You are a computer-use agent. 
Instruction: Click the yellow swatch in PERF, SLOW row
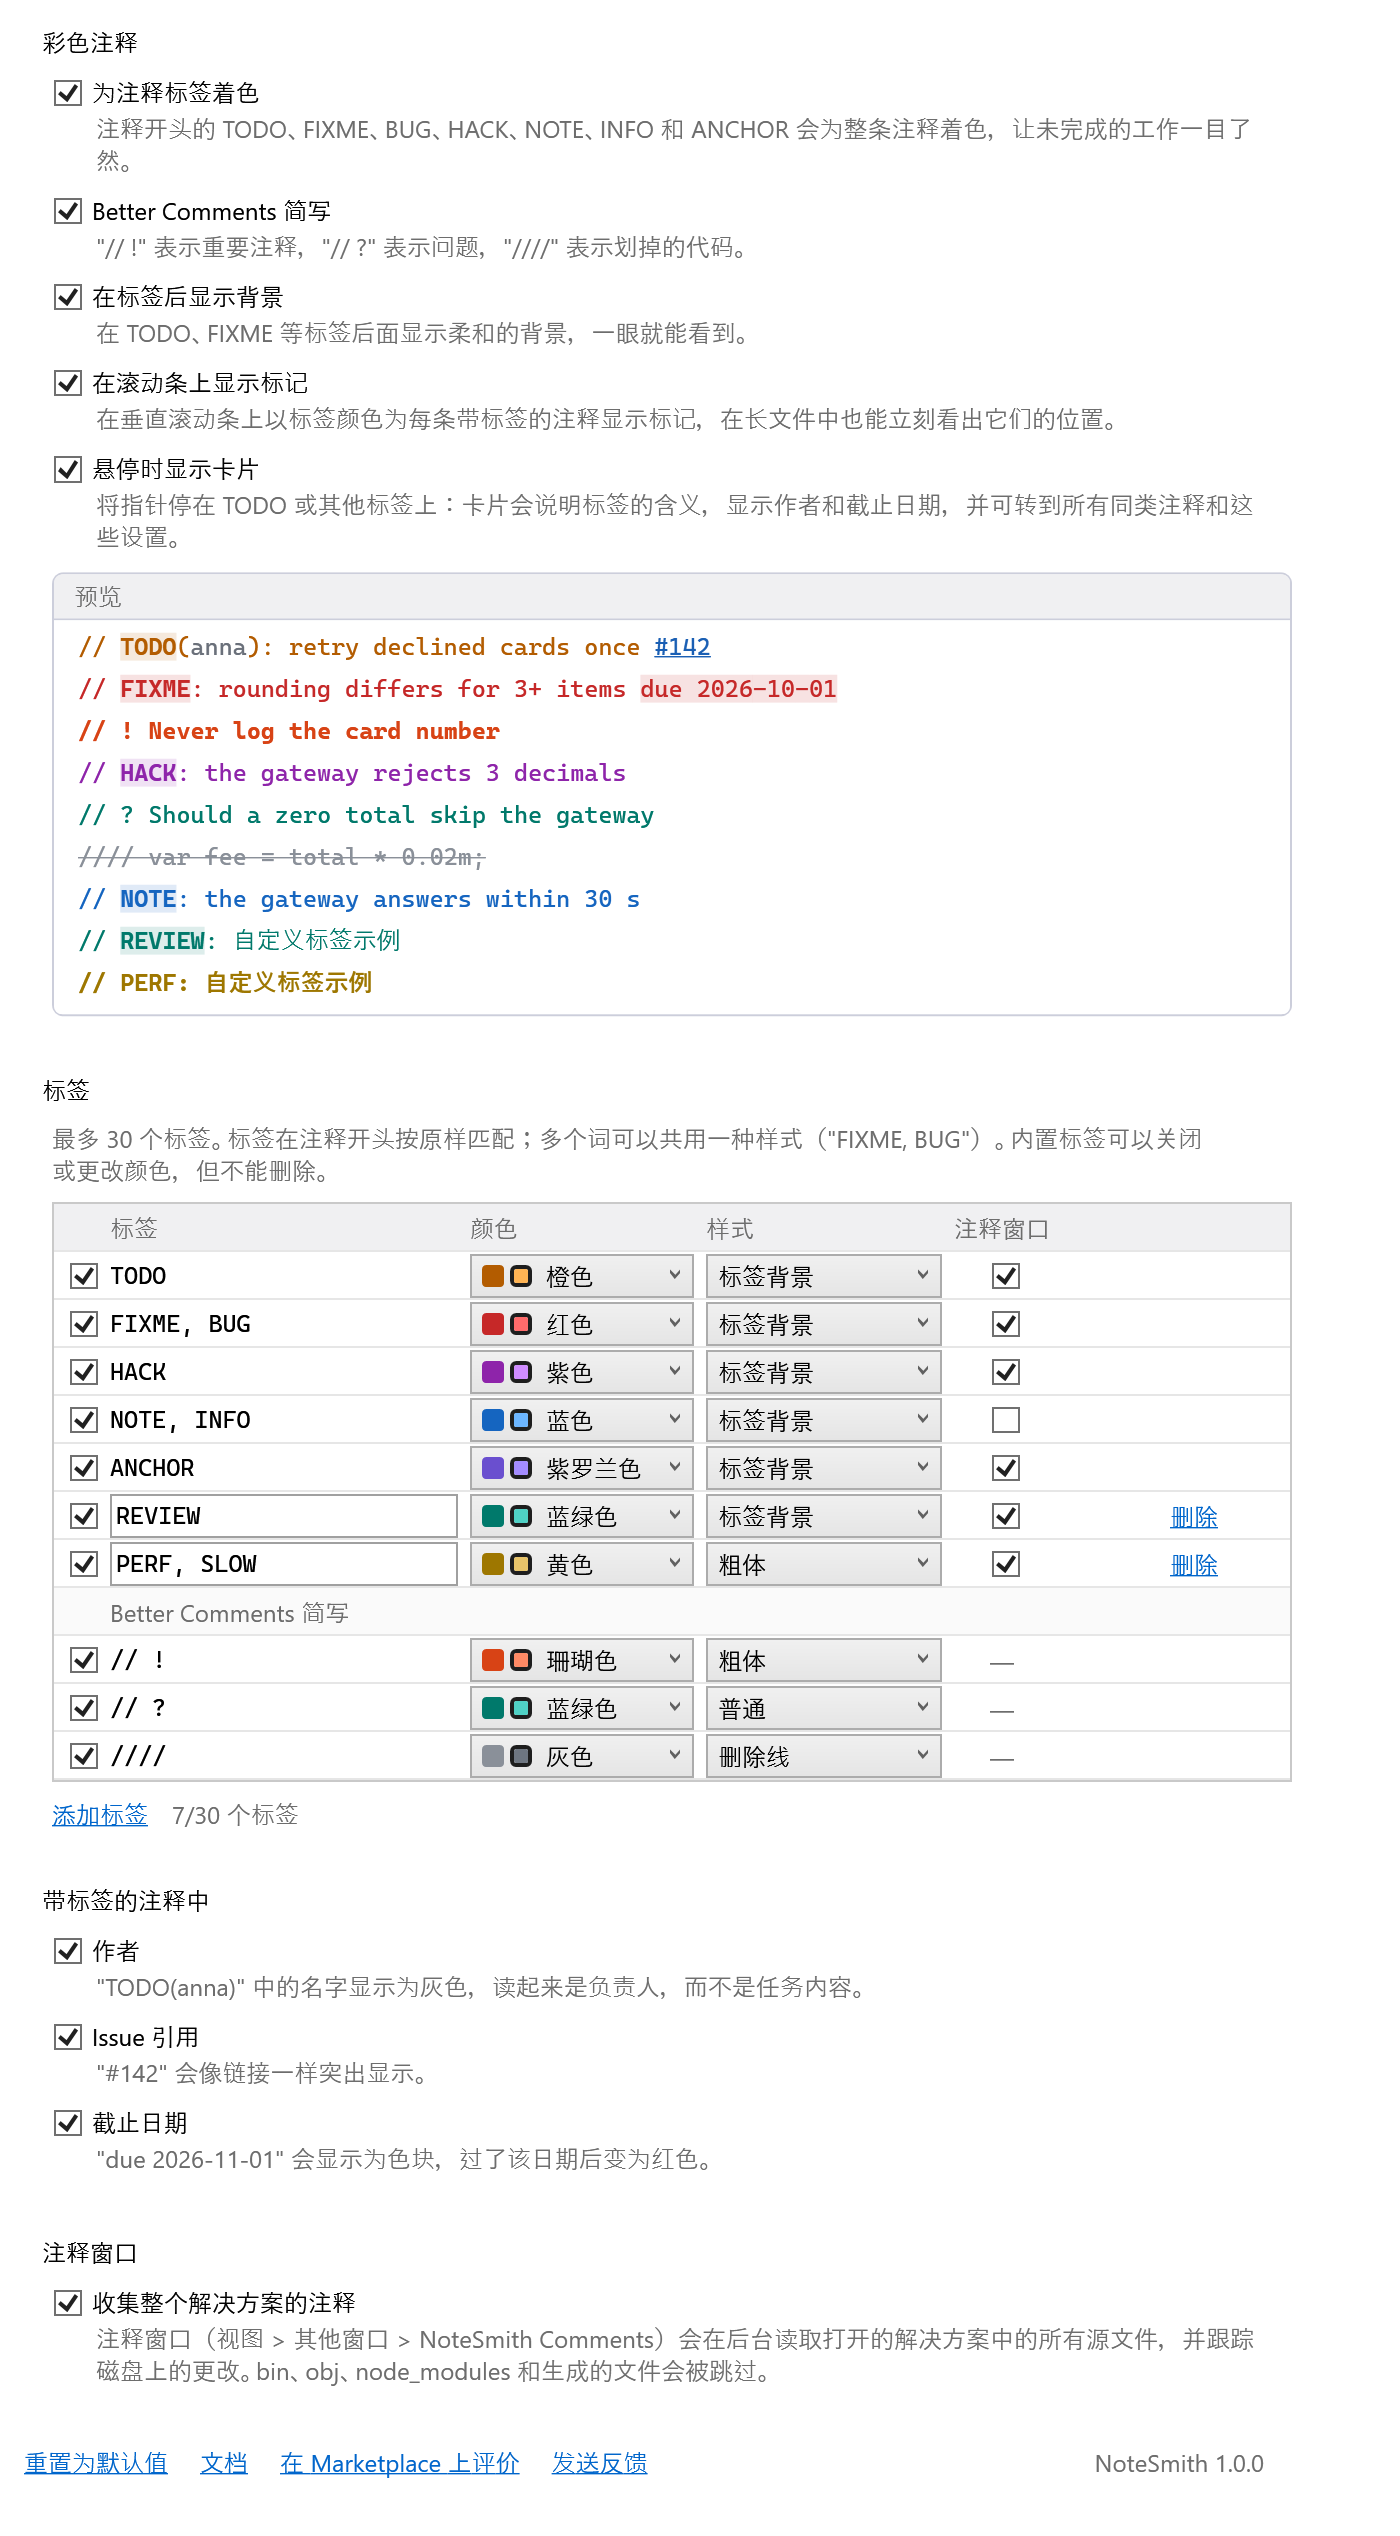[x=493, y=1564]
